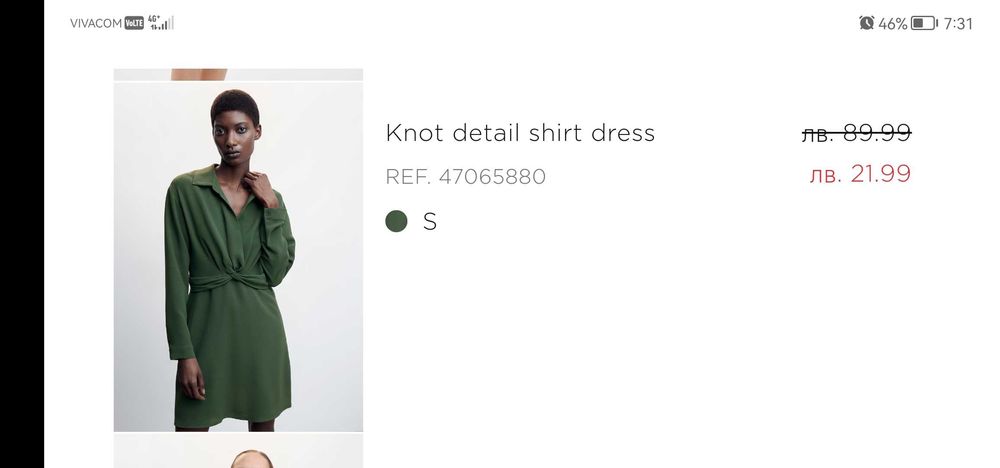Tap the 7:31 clock in status bar
1000x468 pixels.
coord(958,24)
